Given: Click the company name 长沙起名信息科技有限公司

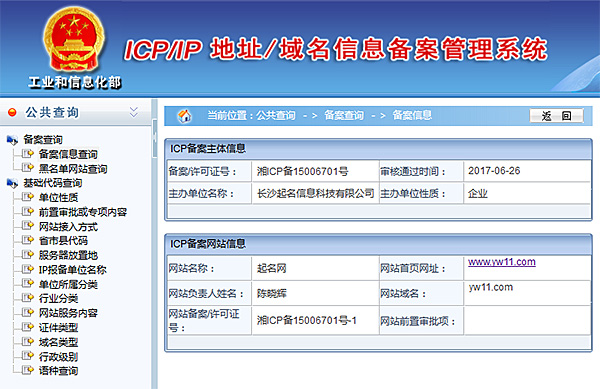Looking at the screenshot, I should click(x=315, y=194).
